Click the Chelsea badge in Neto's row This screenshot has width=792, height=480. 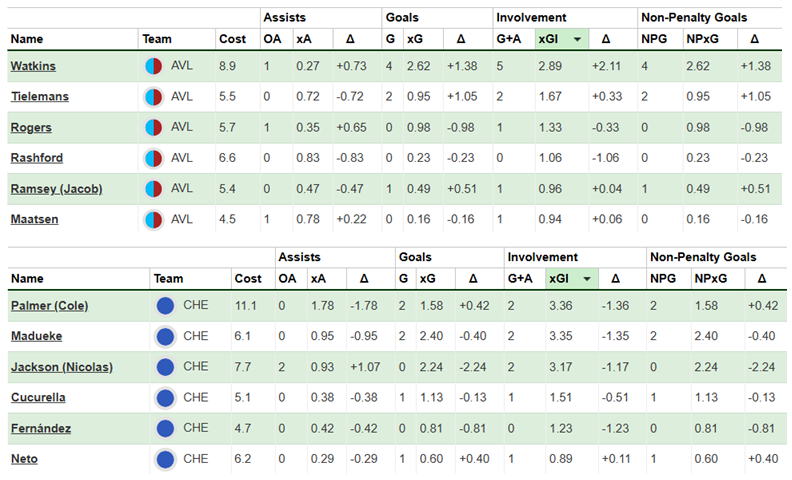[166, 459]
